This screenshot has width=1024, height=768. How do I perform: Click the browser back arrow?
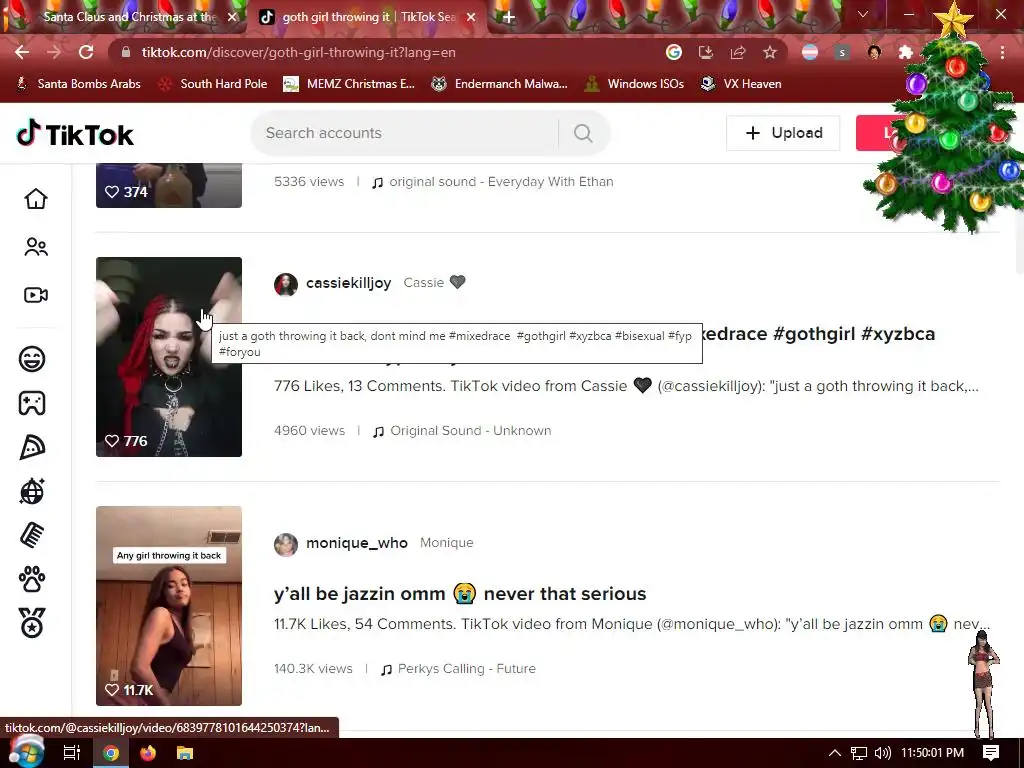(x=22, y=52)
